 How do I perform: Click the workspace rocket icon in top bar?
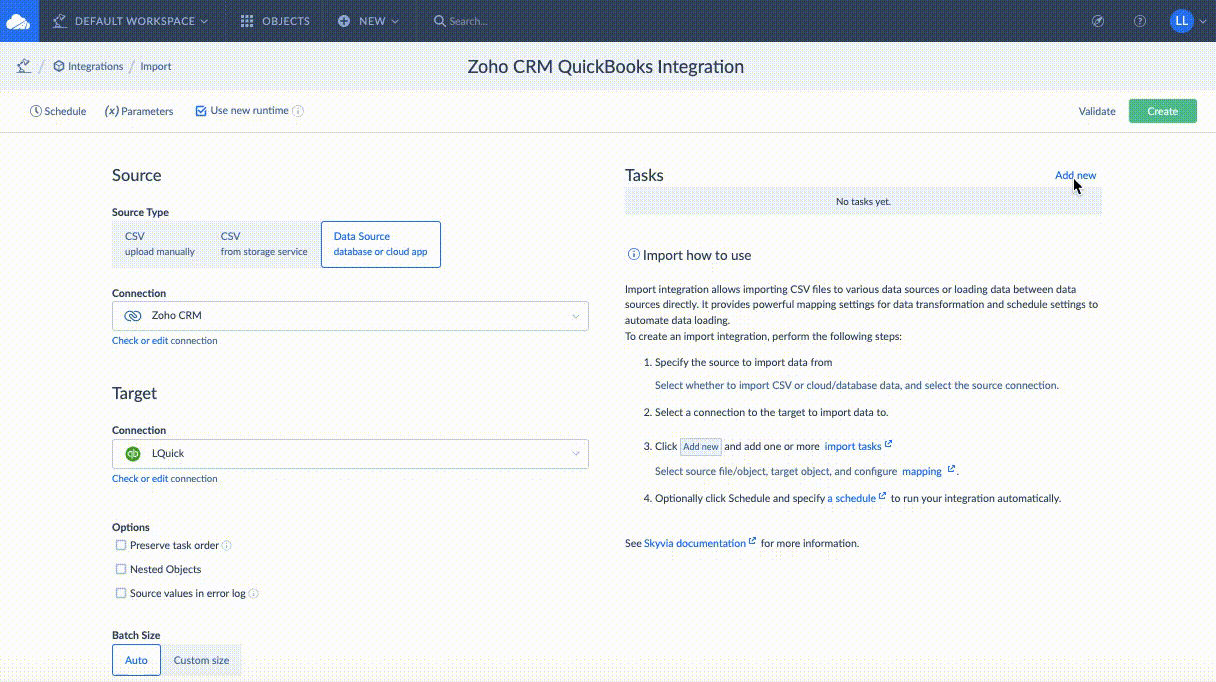[60, 21]
